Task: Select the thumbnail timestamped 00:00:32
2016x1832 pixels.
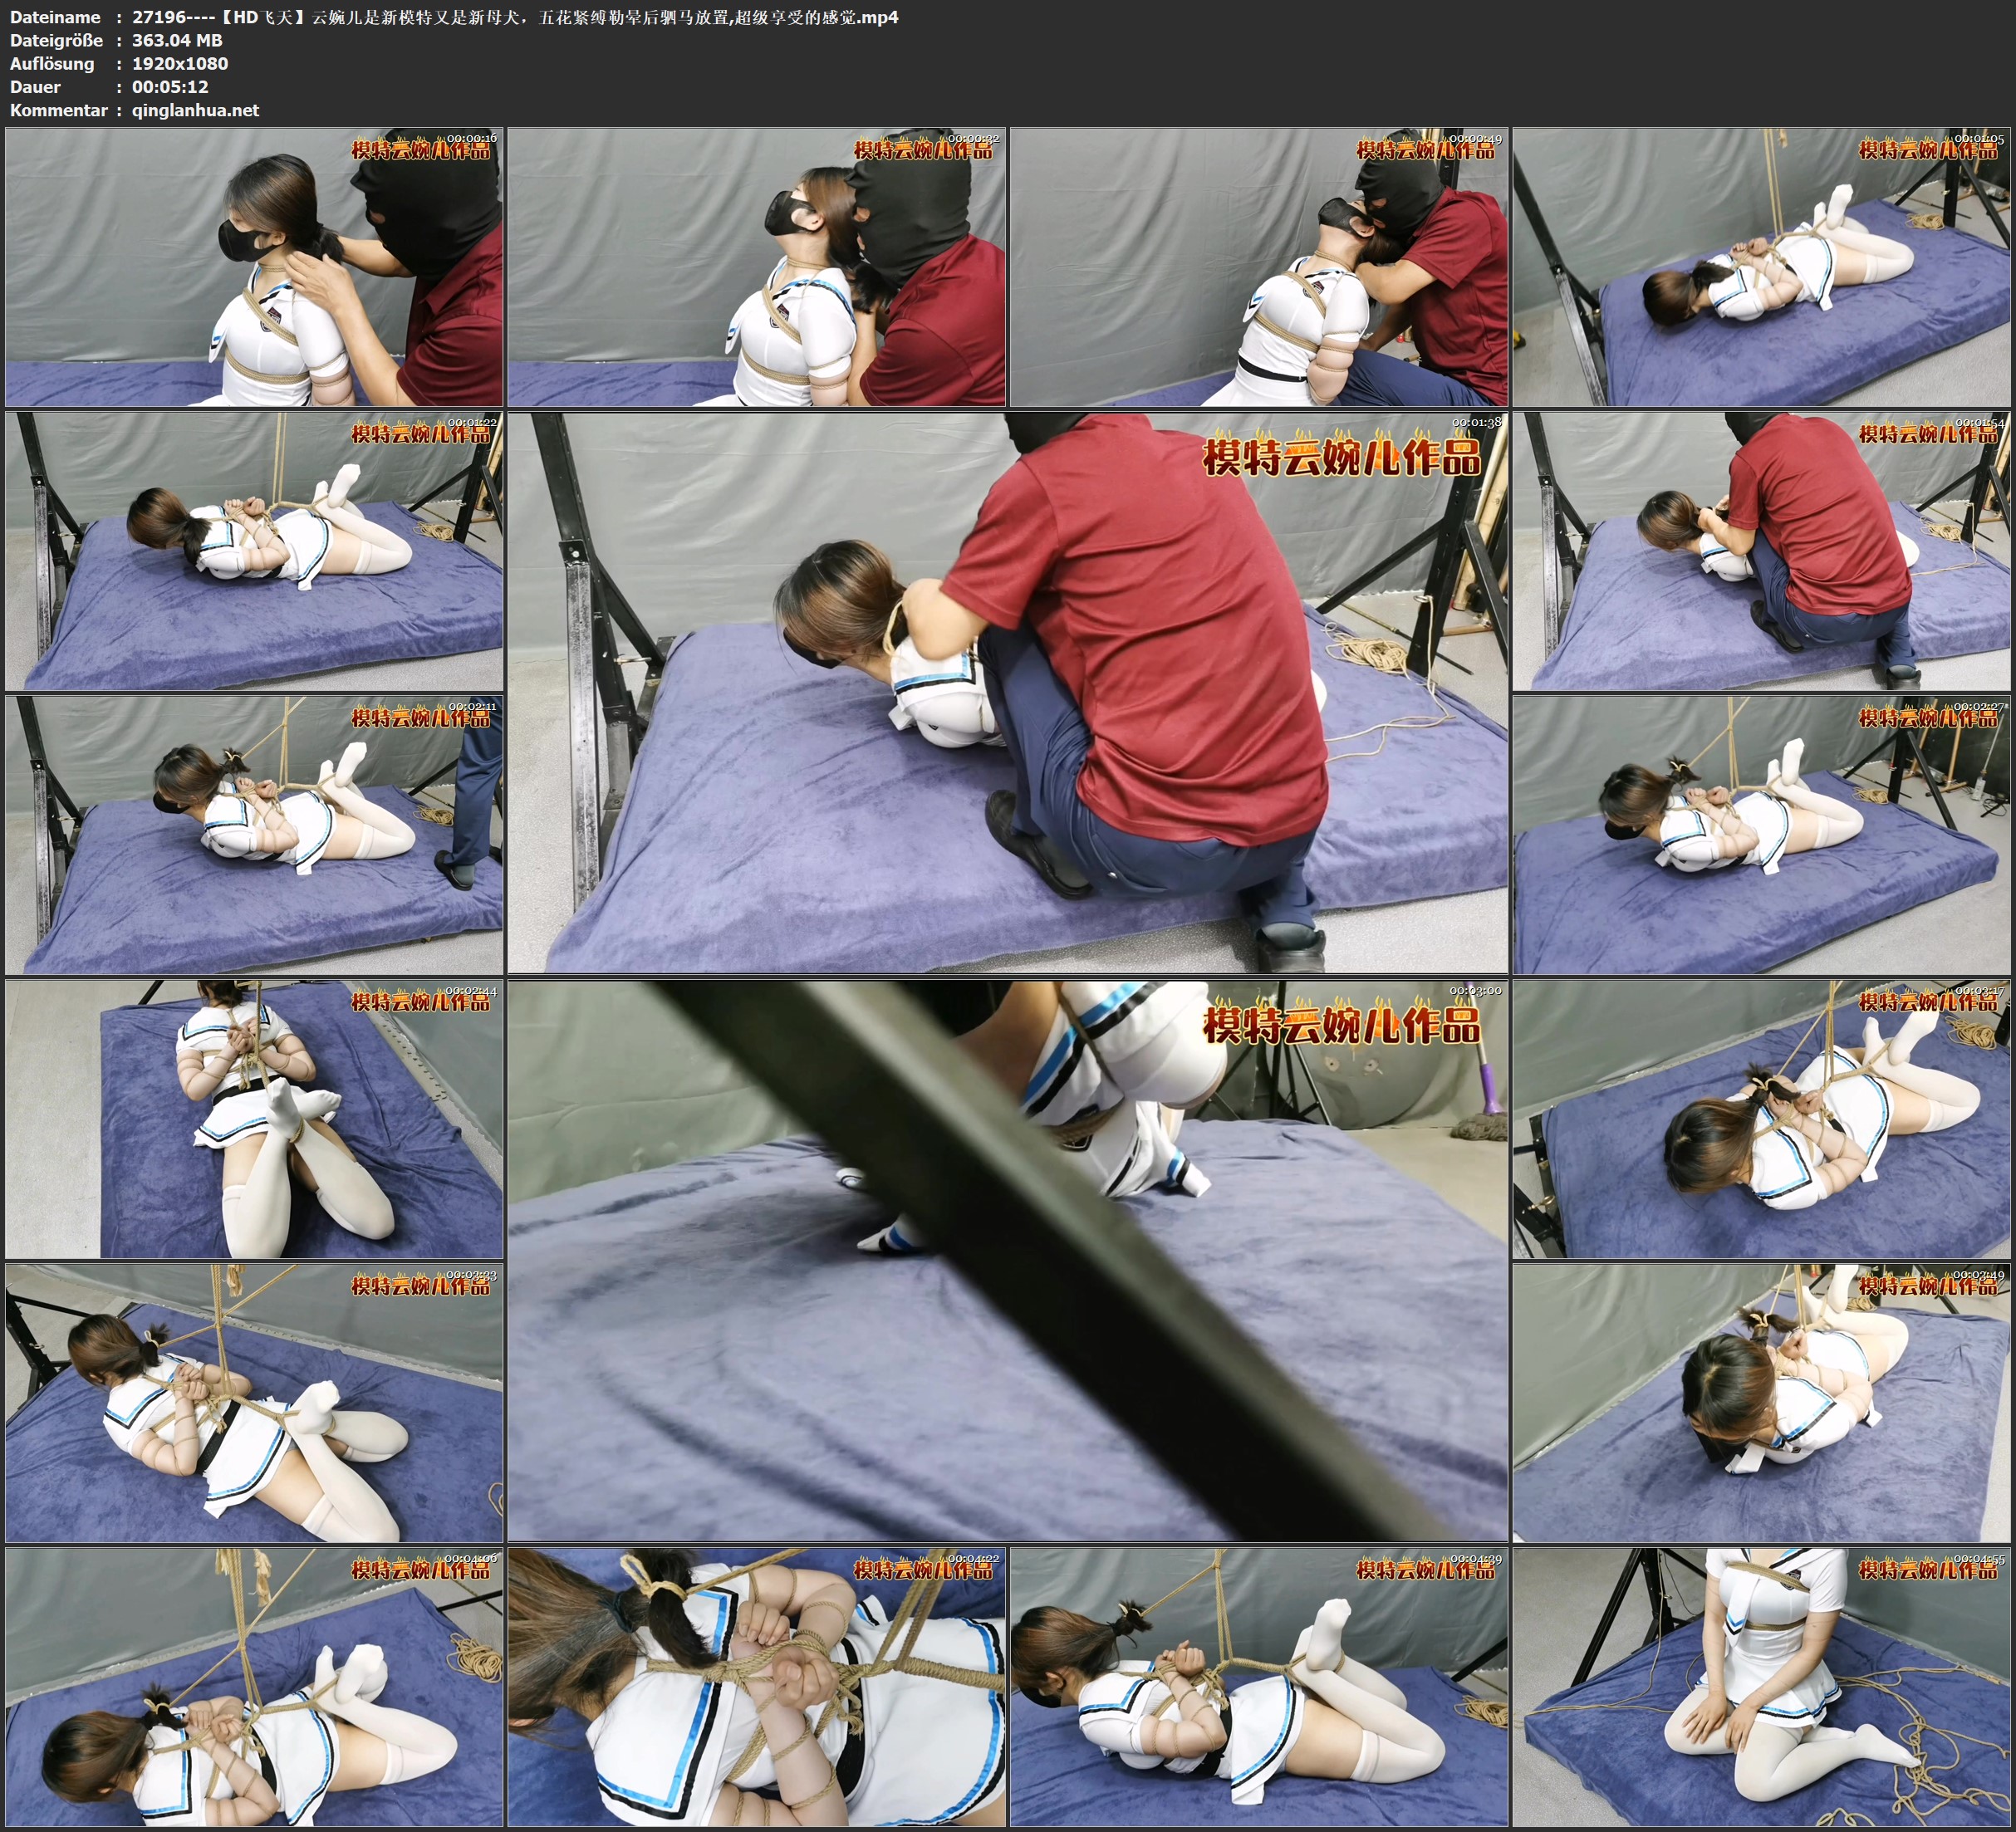Action: click(756, 267)
